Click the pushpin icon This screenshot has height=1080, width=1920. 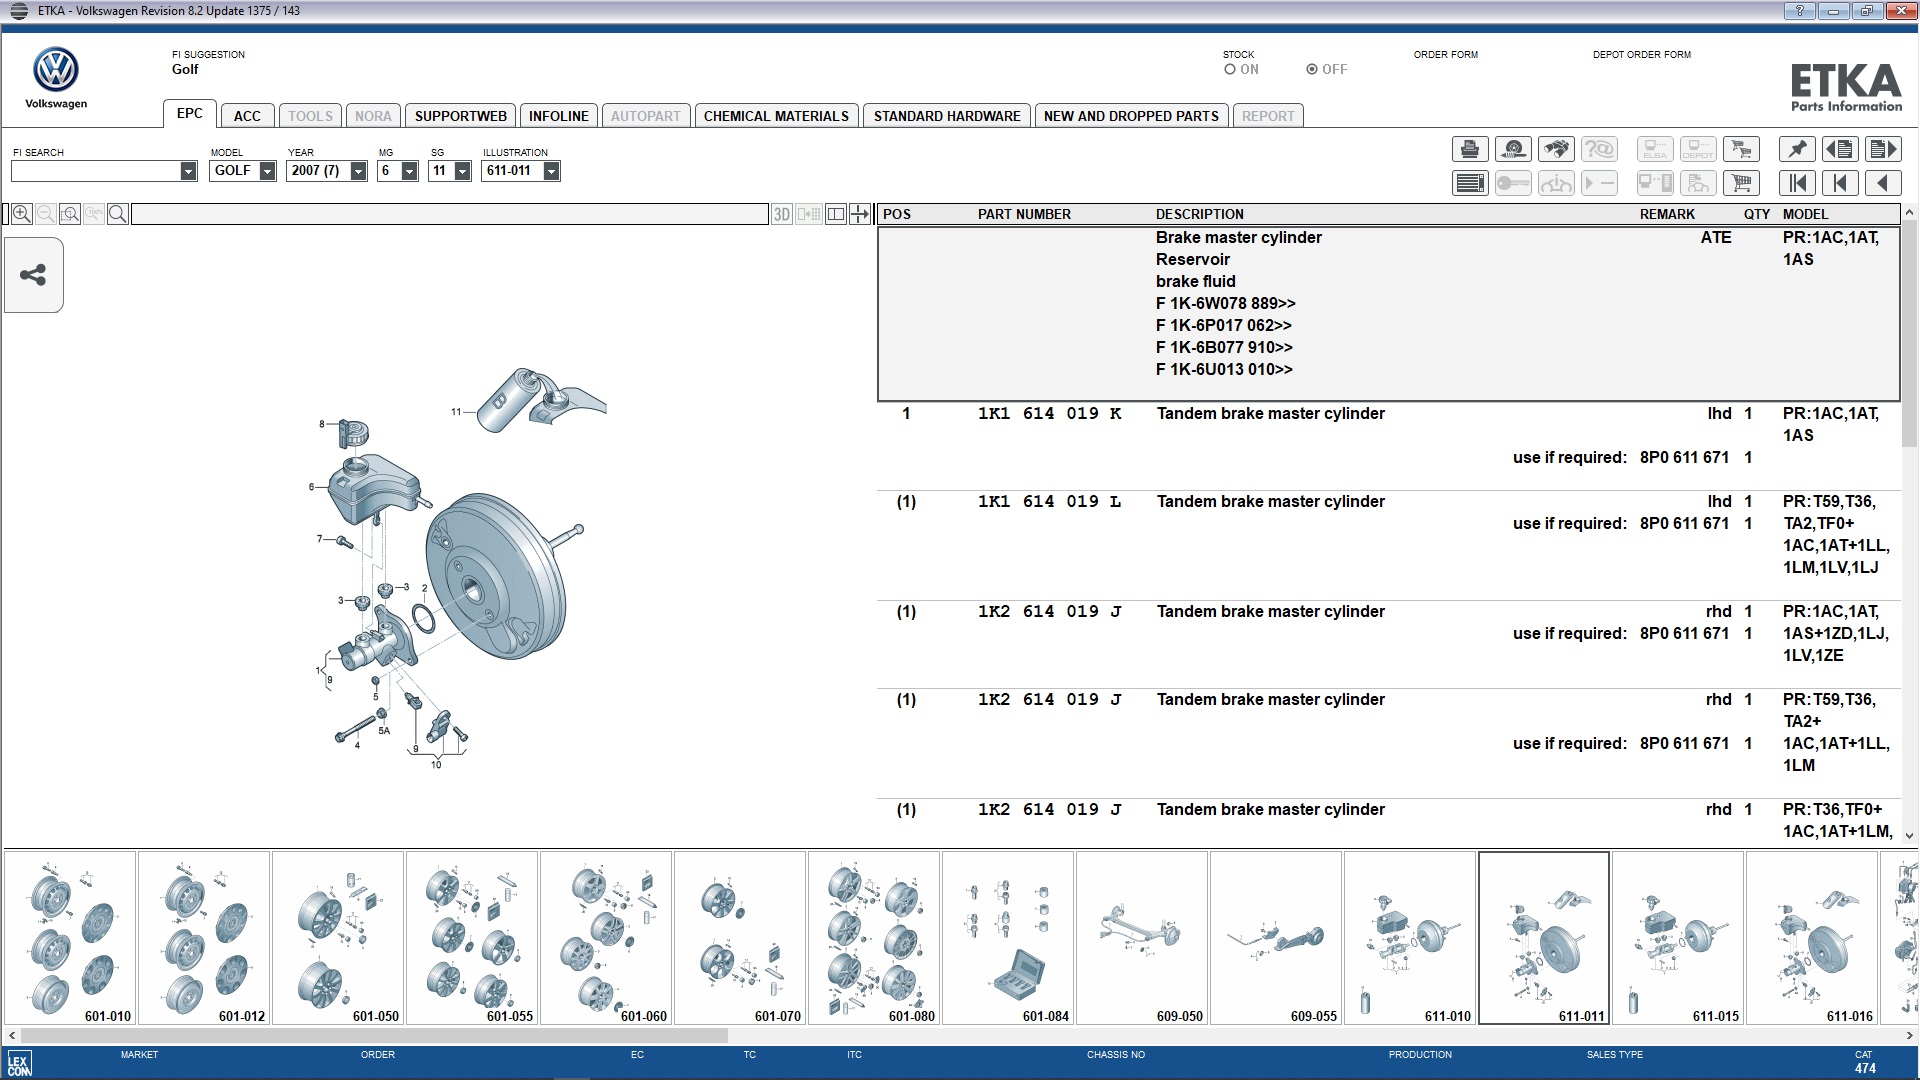(1797, 150)
